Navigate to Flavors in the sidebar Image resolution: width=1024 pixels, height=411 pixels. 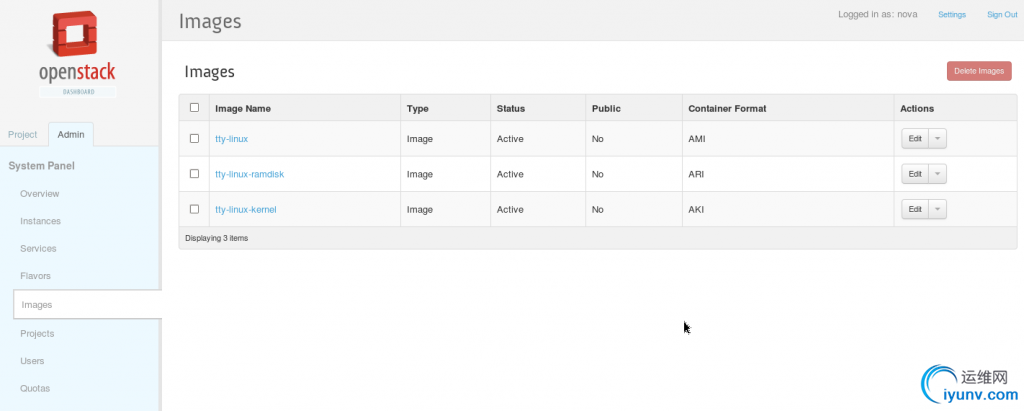click(x=35, y=275)
